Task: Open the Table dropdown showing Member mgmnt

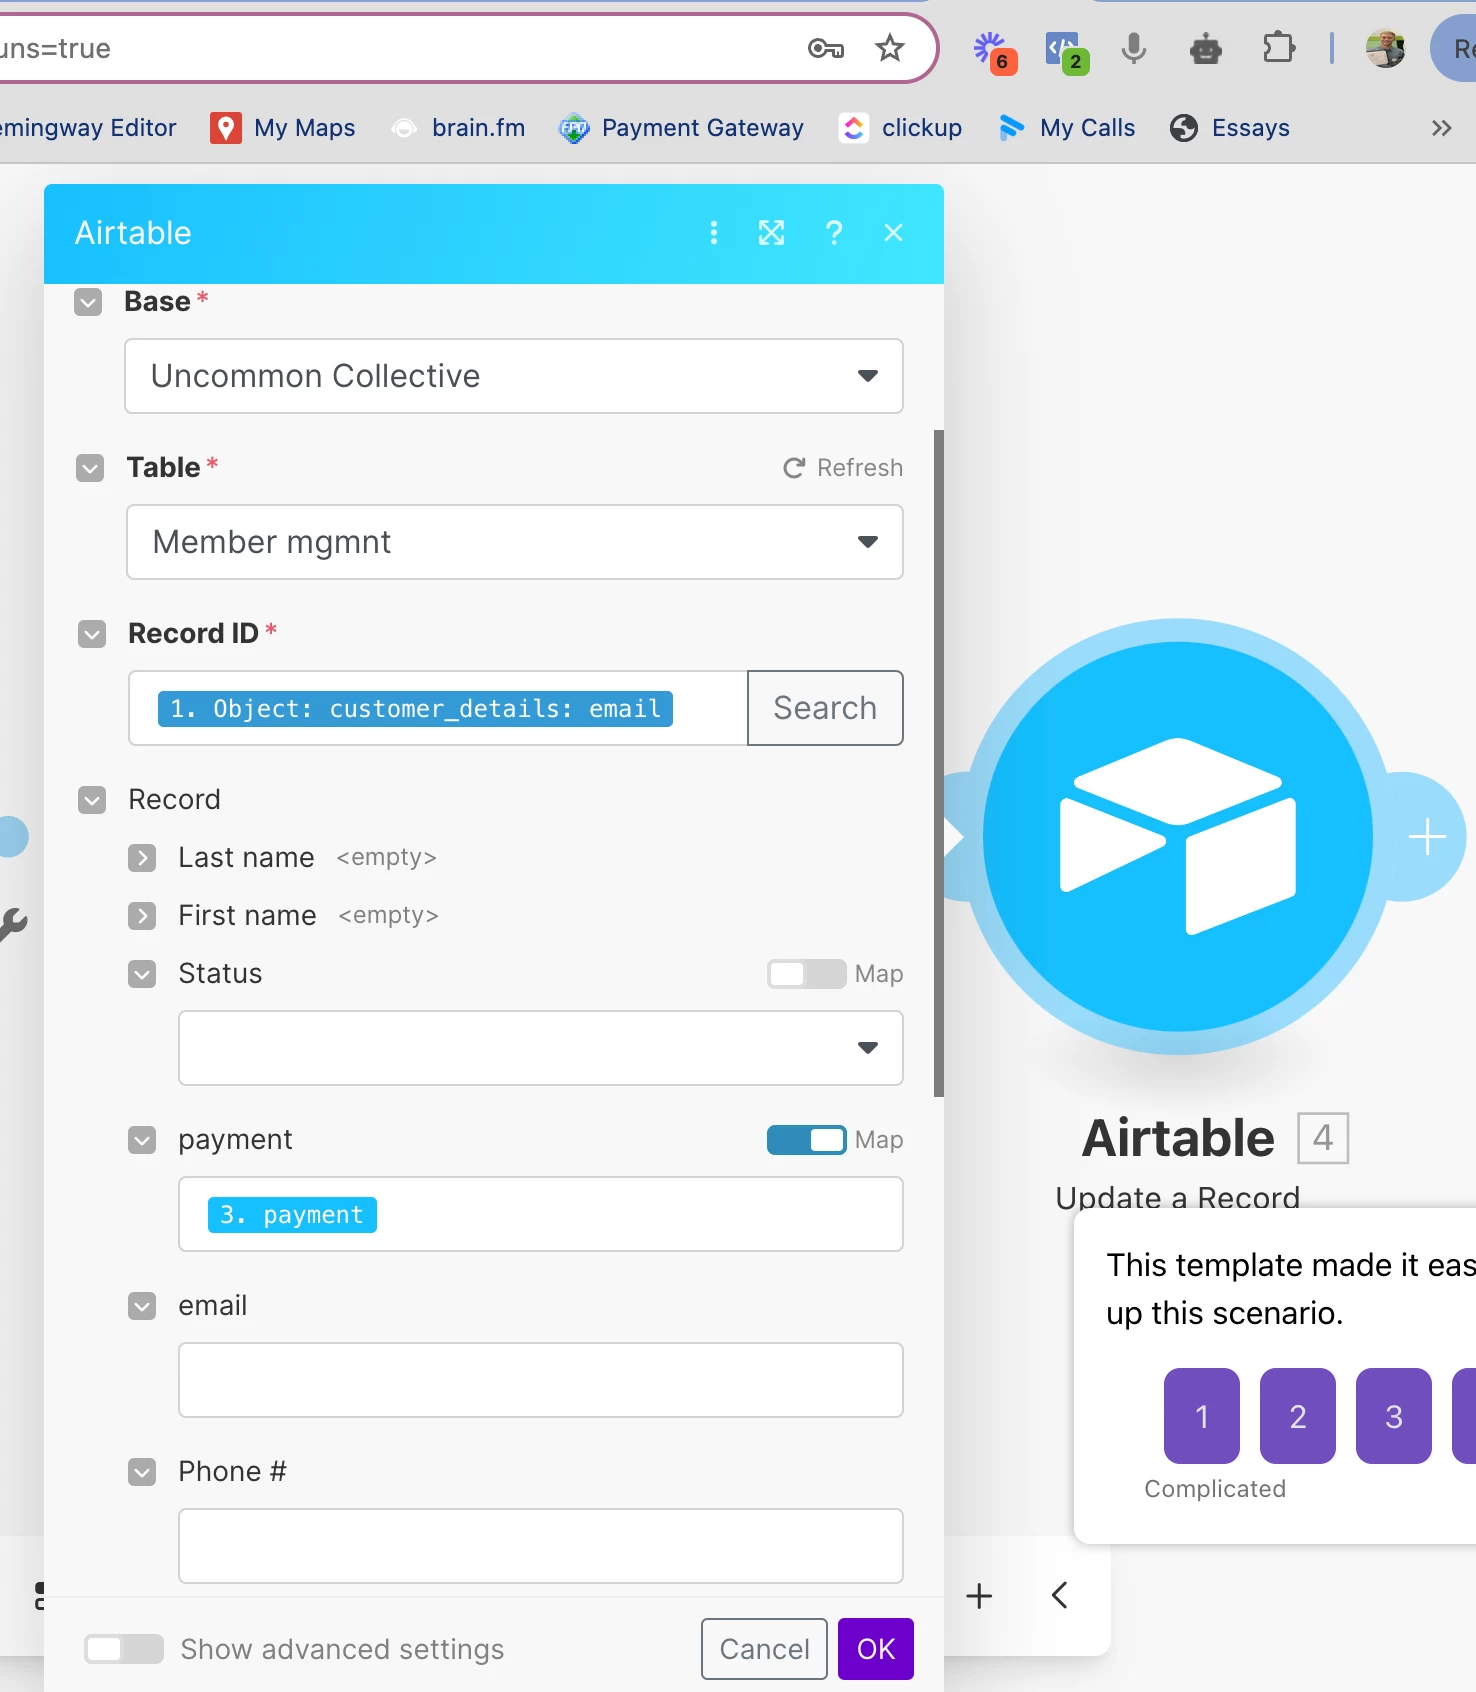Action: (x=515, y=542)
